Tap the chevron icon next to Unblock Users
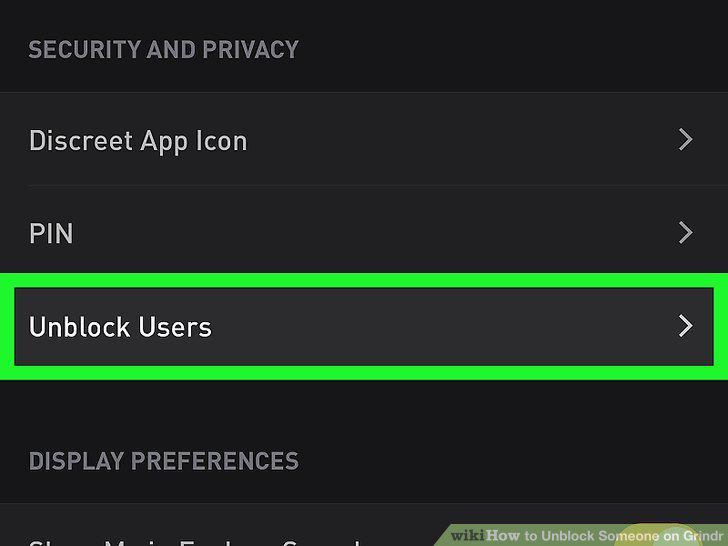 tap(685, 326)
